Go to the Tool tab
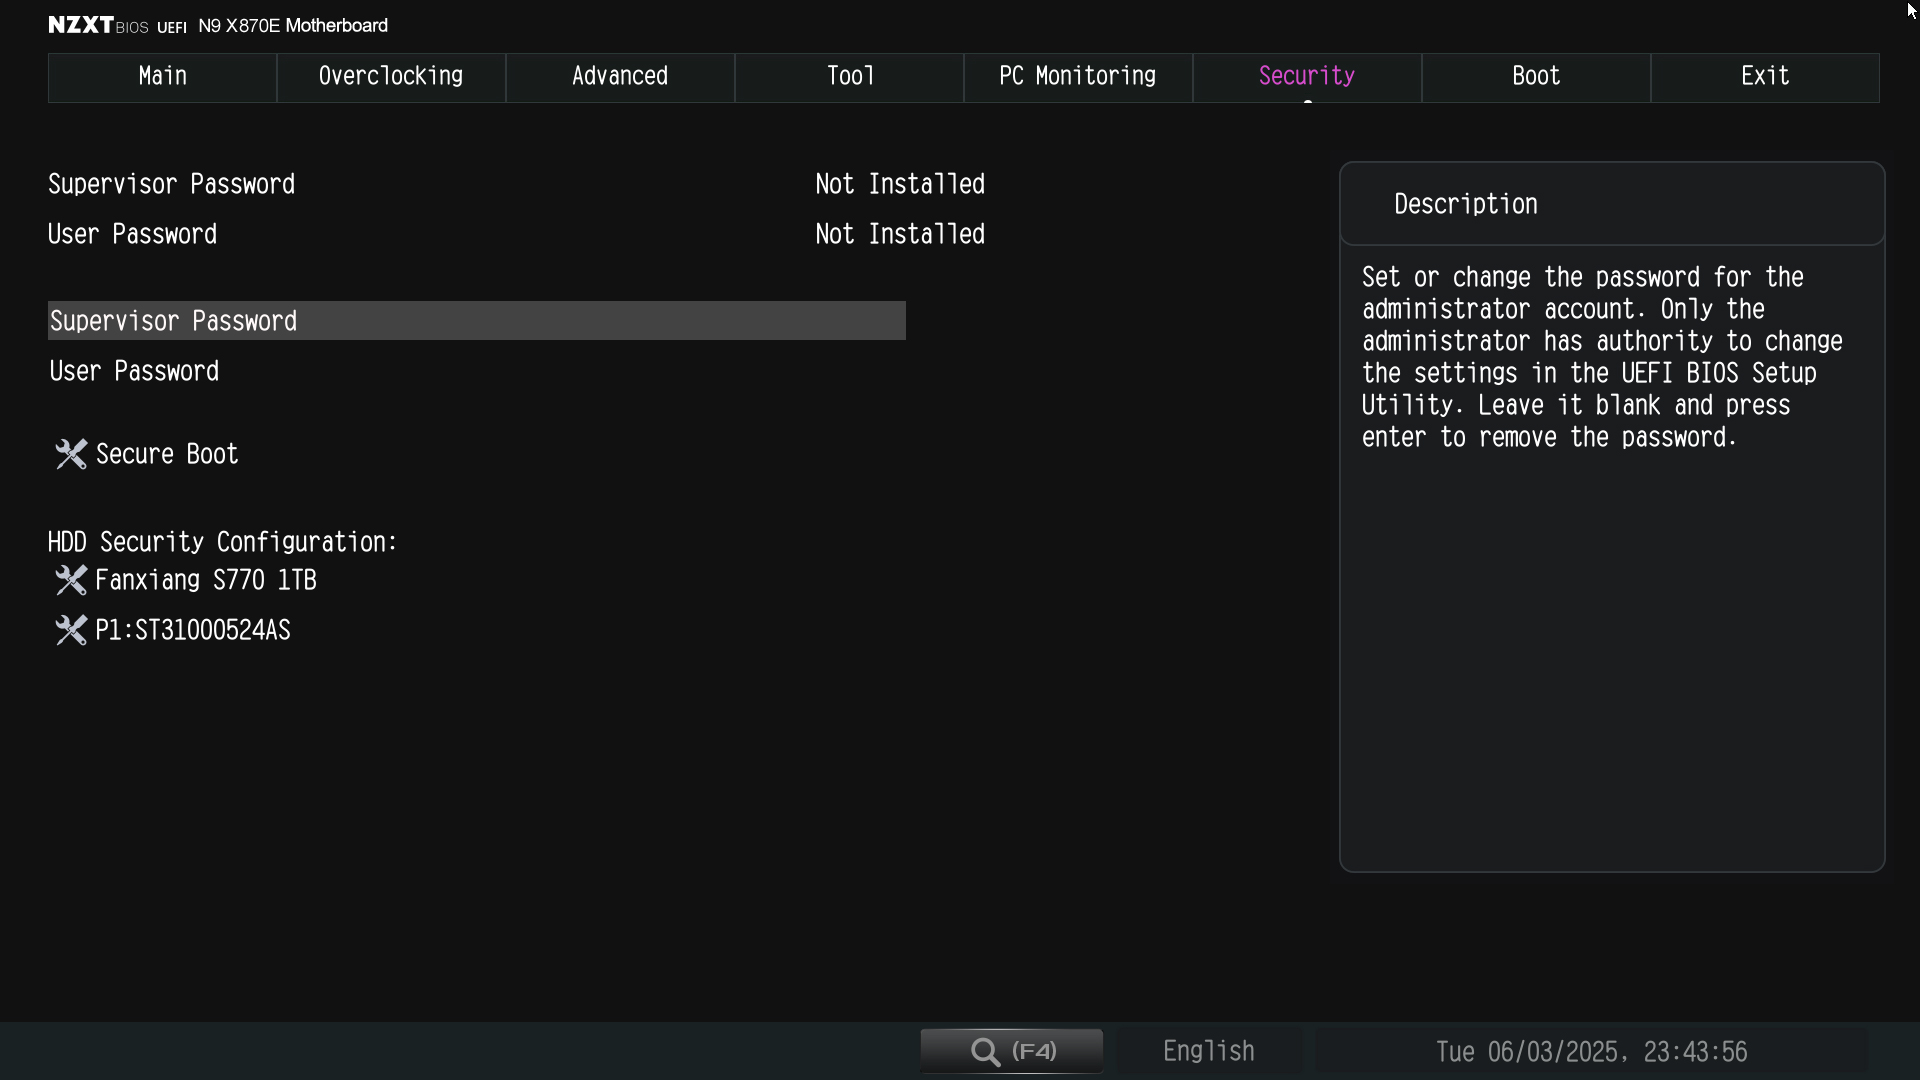 [849, 77]
